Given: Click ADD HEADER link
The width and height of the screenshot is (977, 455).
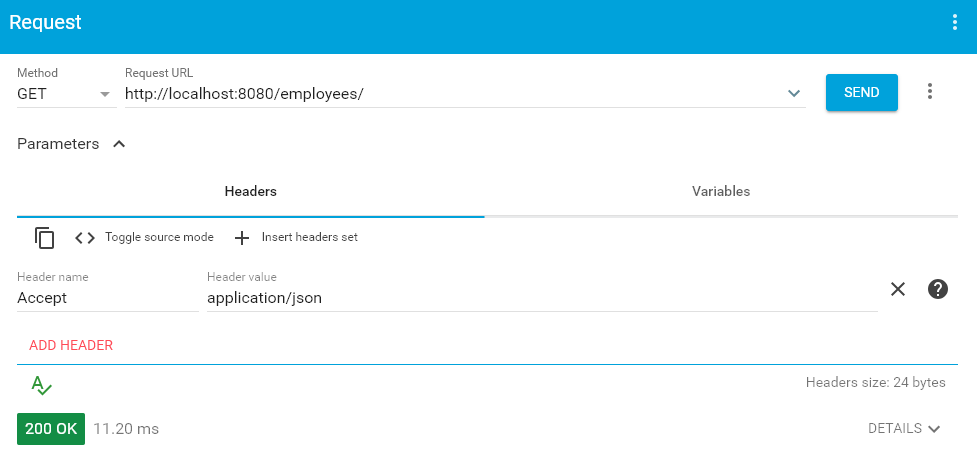Looking at the screenshot, I should (71, 345).
